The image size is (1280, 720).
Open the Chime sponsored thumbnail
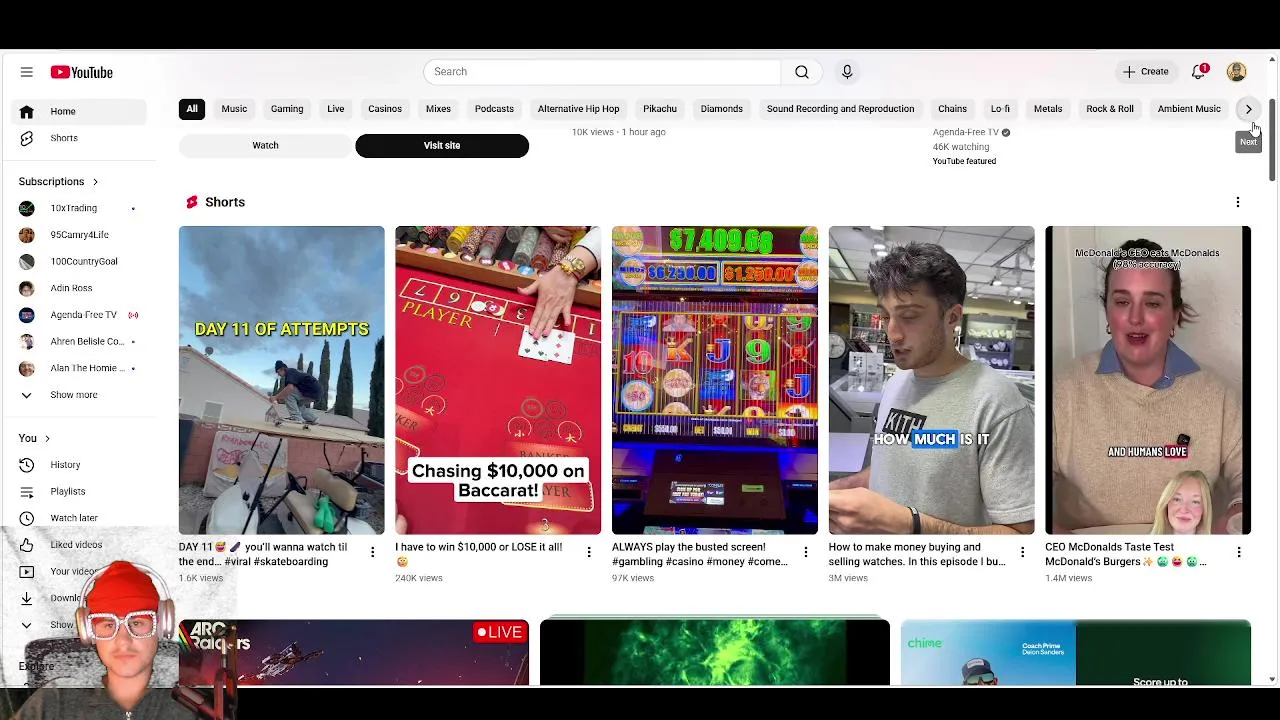tap(1075, 653)
